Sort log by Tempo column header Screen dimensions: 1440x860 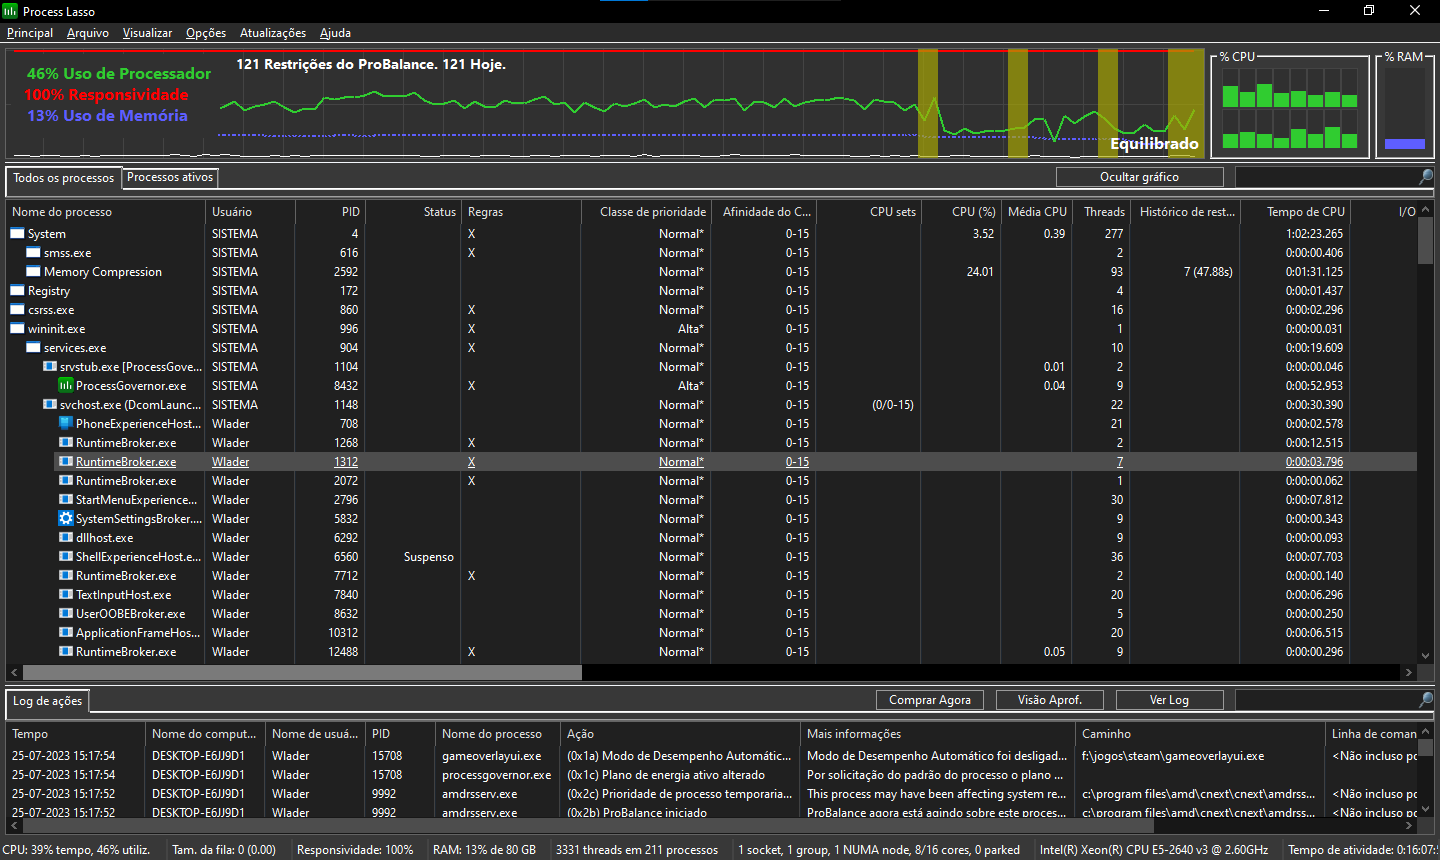[x=75, y=734]
